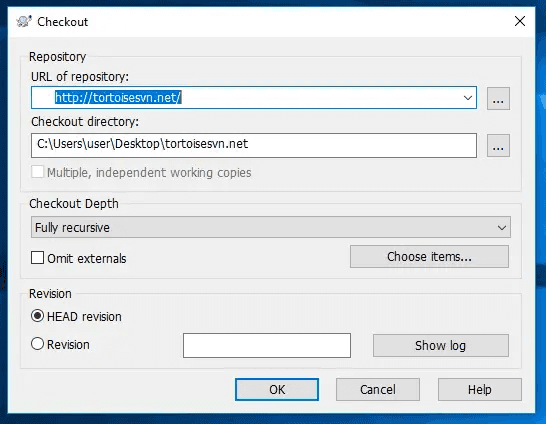The height and width of the screenshot is (424, 546).
Task: Toggle Multiple, independent working copies checkbox
Action: [x=37, y=172]
